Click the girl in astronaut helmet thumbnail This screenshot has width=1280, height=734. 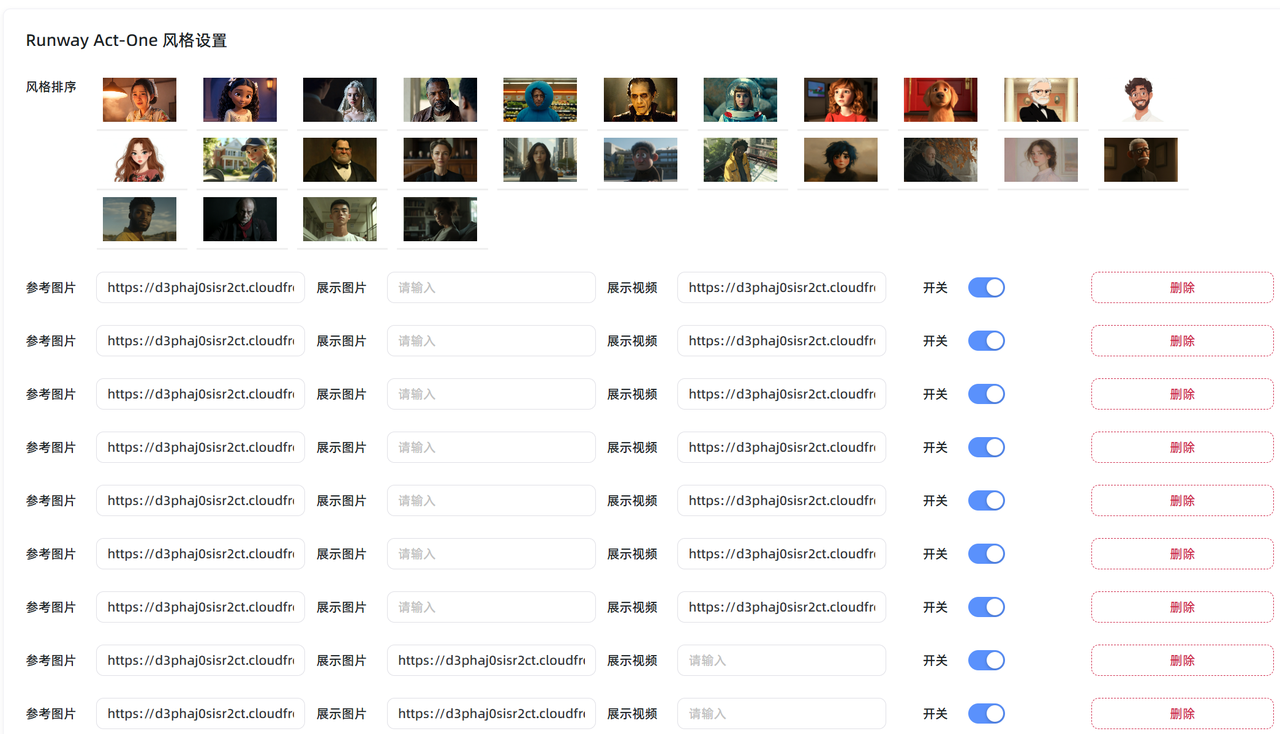coord(740,100)
